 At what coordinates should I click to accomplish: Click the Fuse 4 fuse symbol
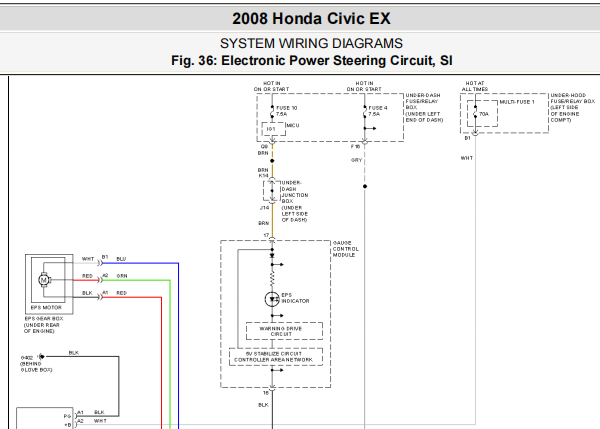coord(365,111)
